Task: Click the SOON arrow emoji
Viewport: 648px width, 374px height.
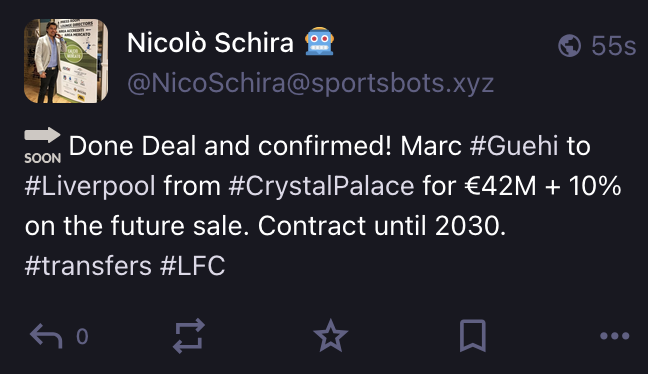Action: 43,145
